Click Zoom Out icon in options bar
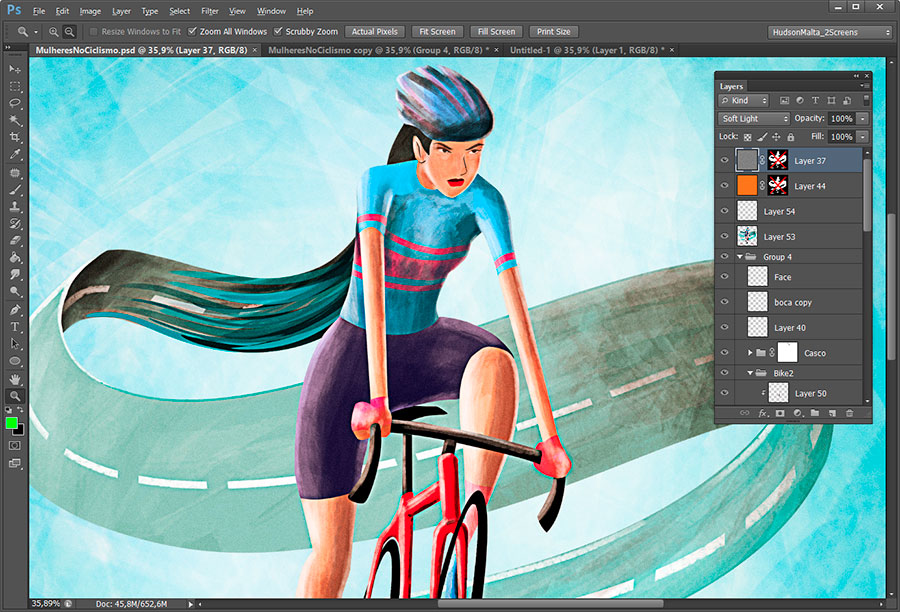The width and height of the screenshot is (900, 612). (x=69, y=32)
